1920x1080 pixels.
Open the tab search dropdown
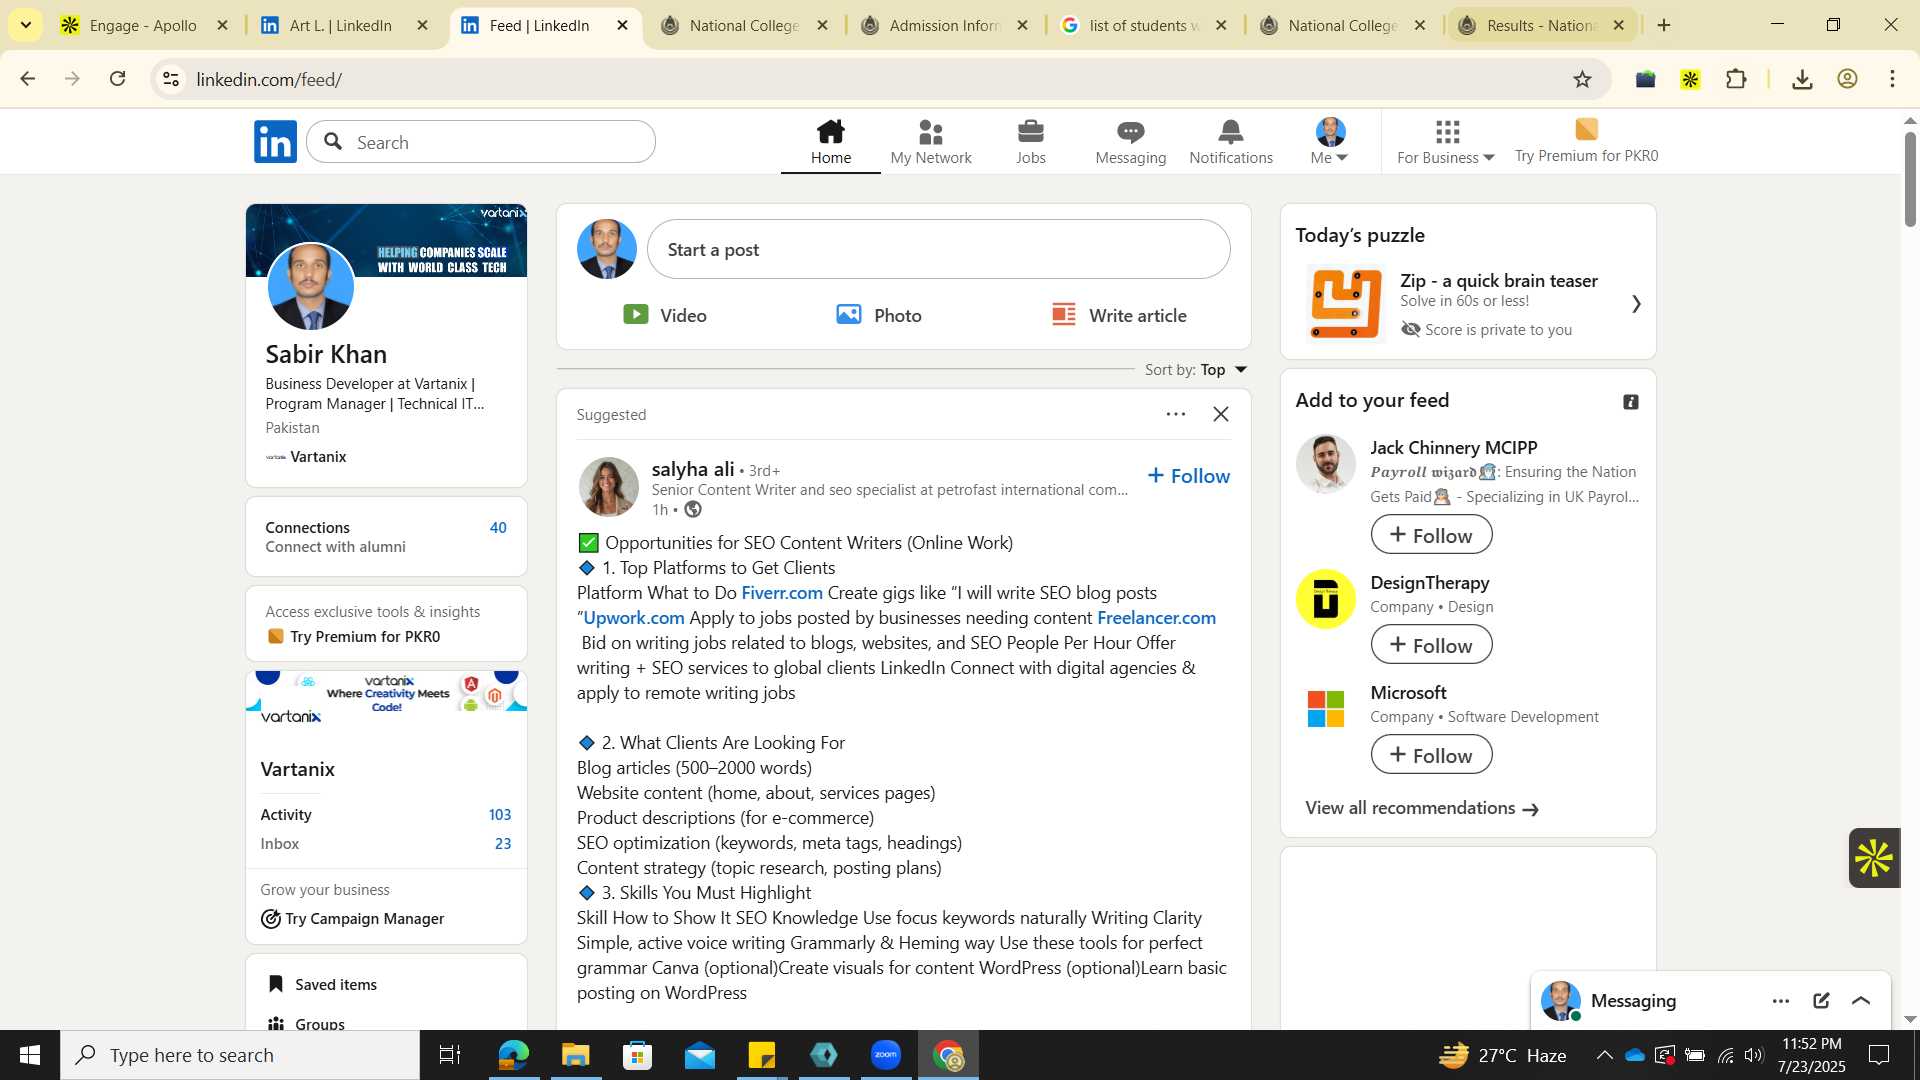click(x=25, y=25)
